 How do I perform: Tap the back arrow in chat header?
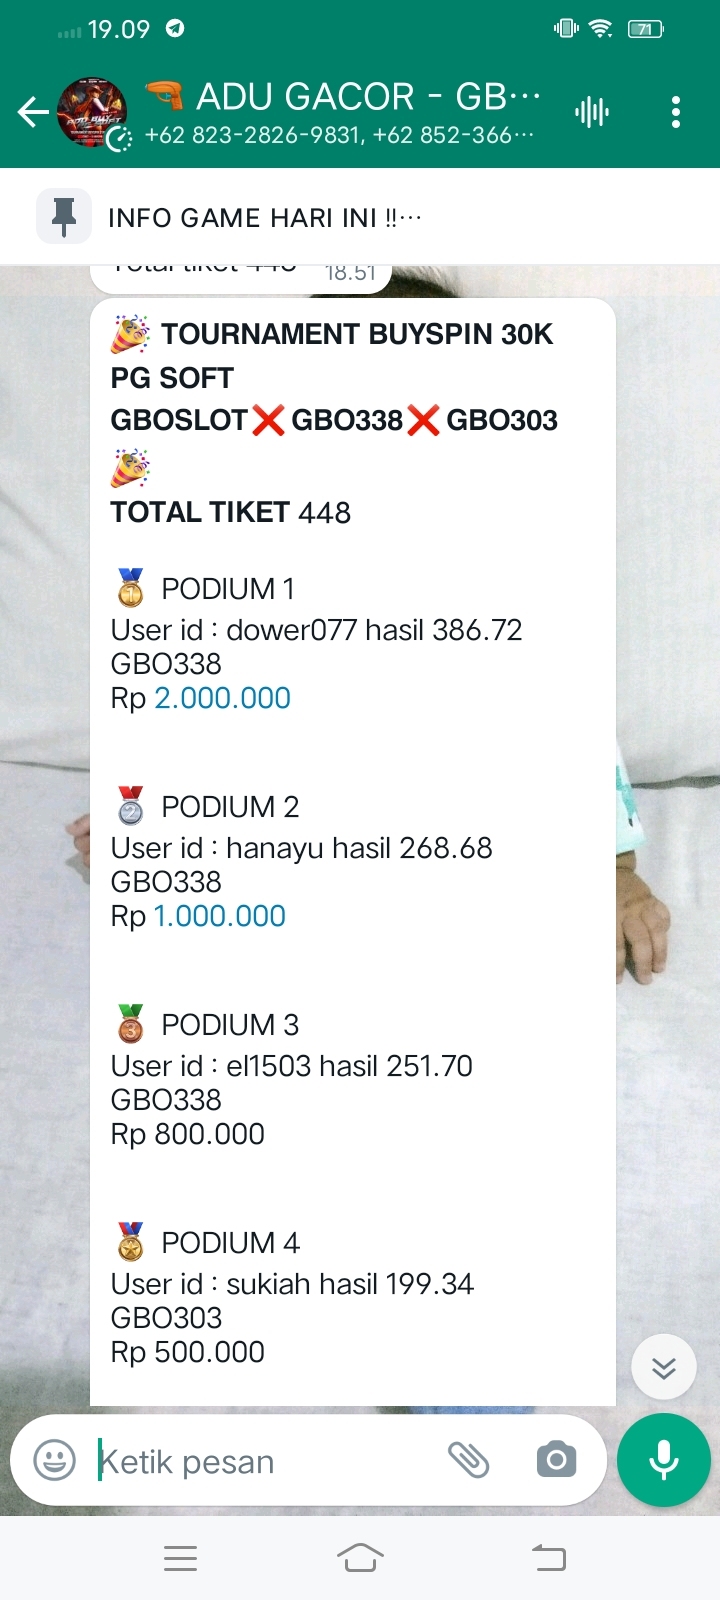(x=33, y=112)
